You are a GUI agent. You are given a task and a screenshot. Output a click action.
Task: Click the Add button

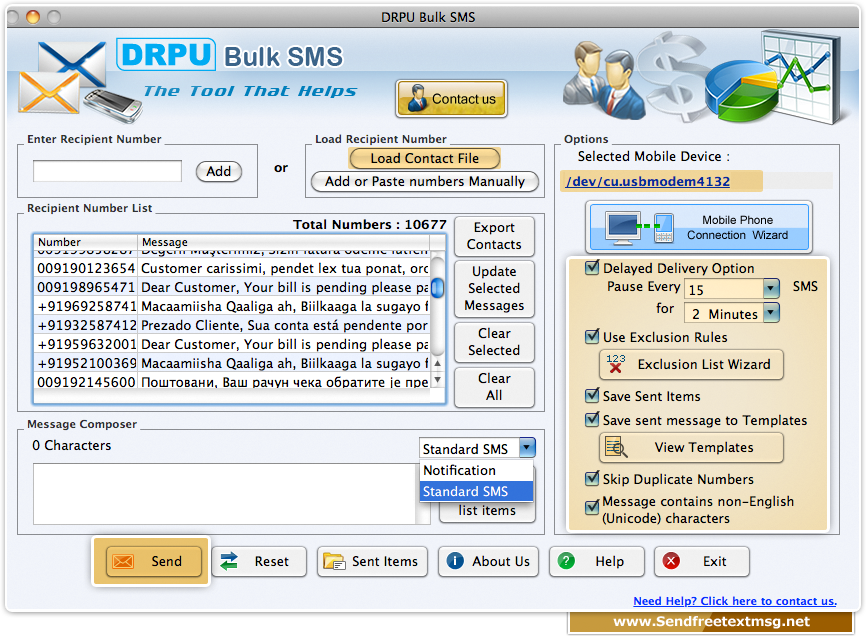219,171
